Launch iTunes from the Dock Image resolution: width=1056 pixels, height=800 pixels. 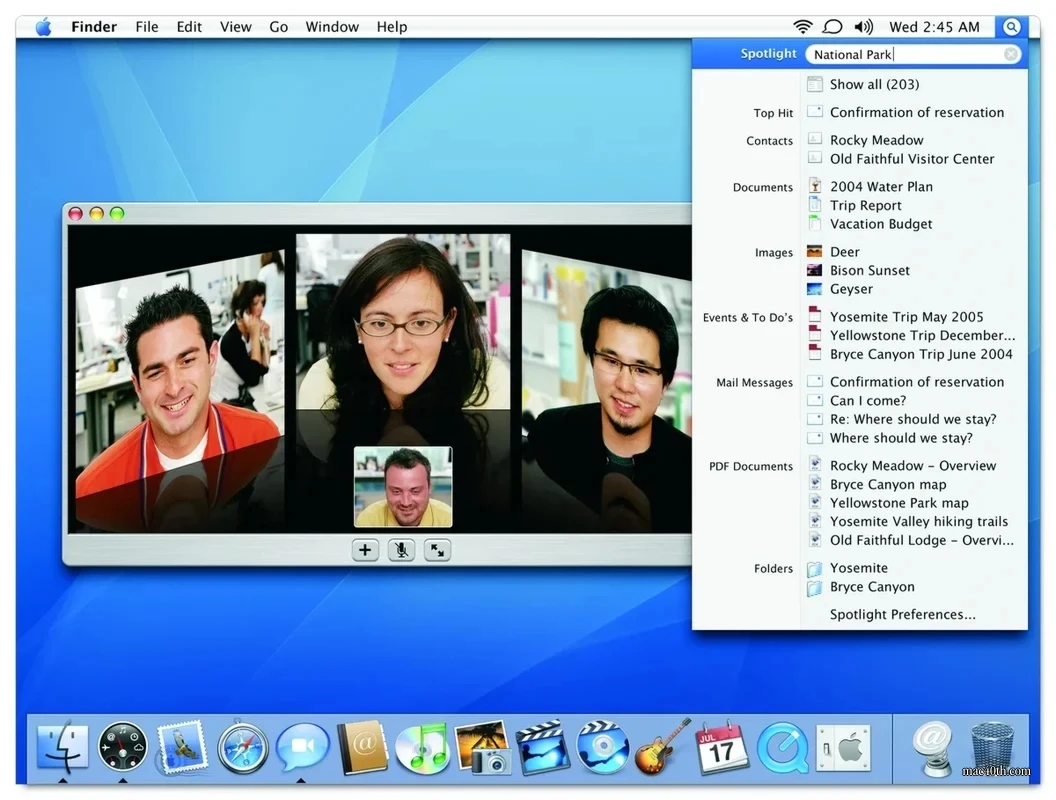click(x=422, y=748)
